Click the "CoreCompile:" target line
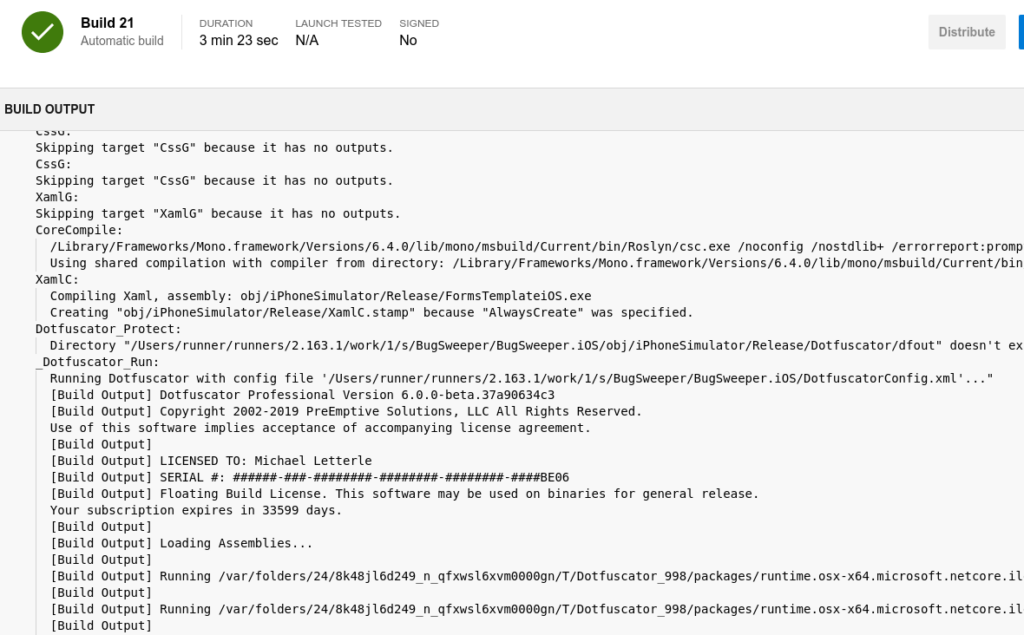This screenshot has width=1024, height=635. 79,230
